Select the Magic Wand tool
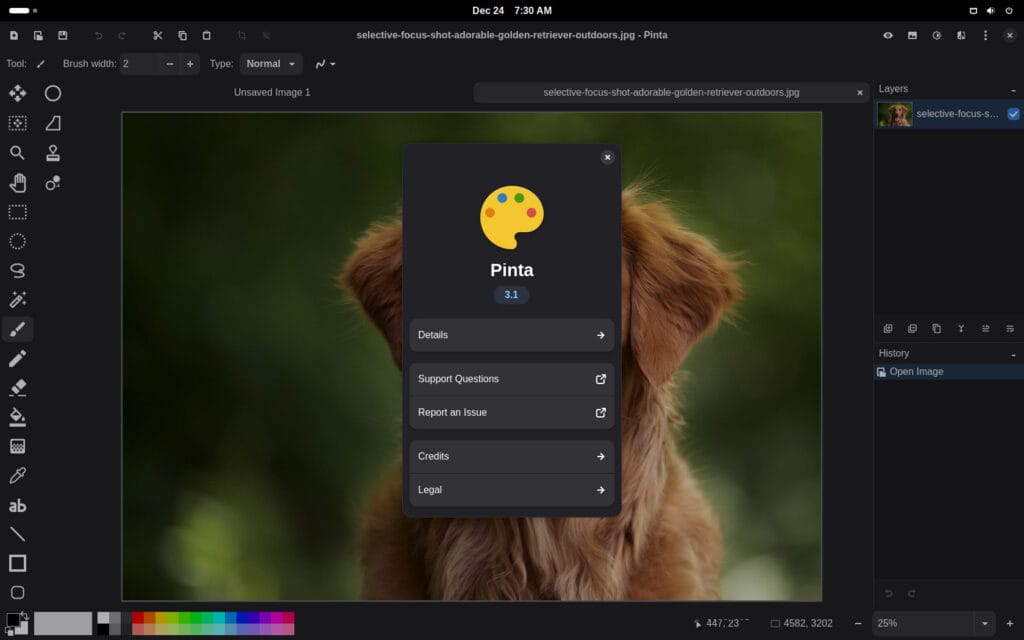The image size is (1024, 640). (18, 299)
